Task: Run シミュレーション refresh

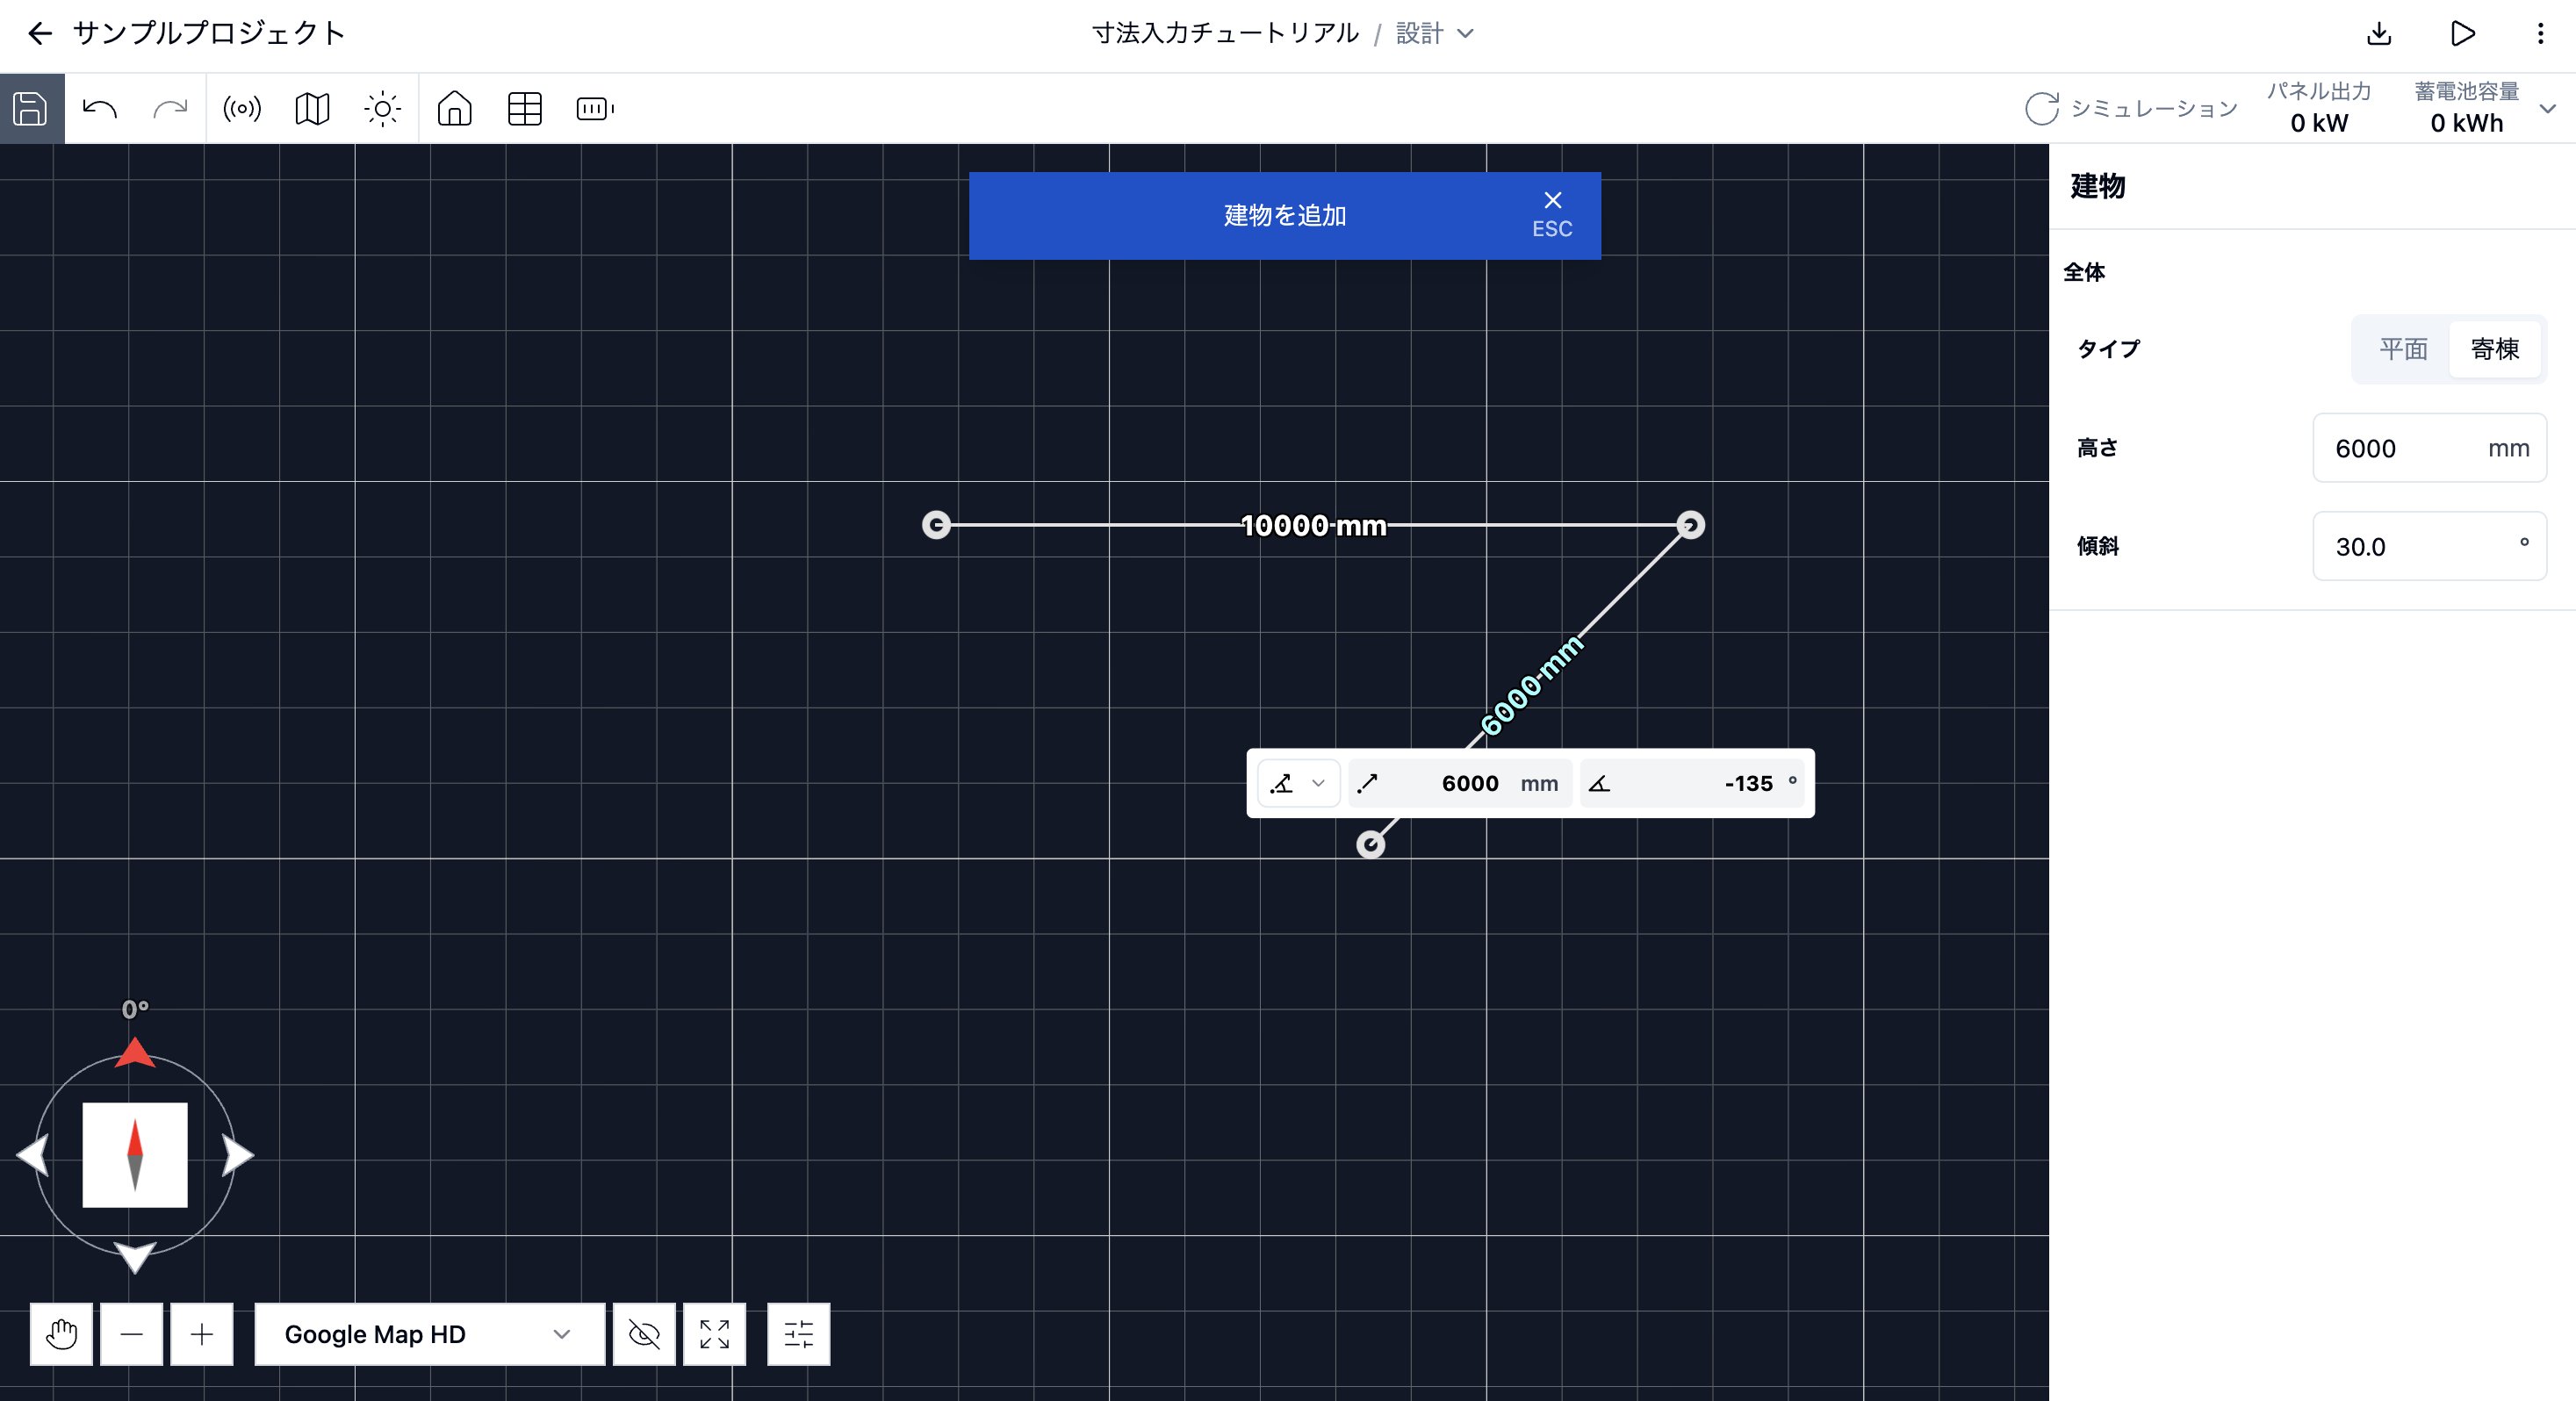Action: 2131,108
